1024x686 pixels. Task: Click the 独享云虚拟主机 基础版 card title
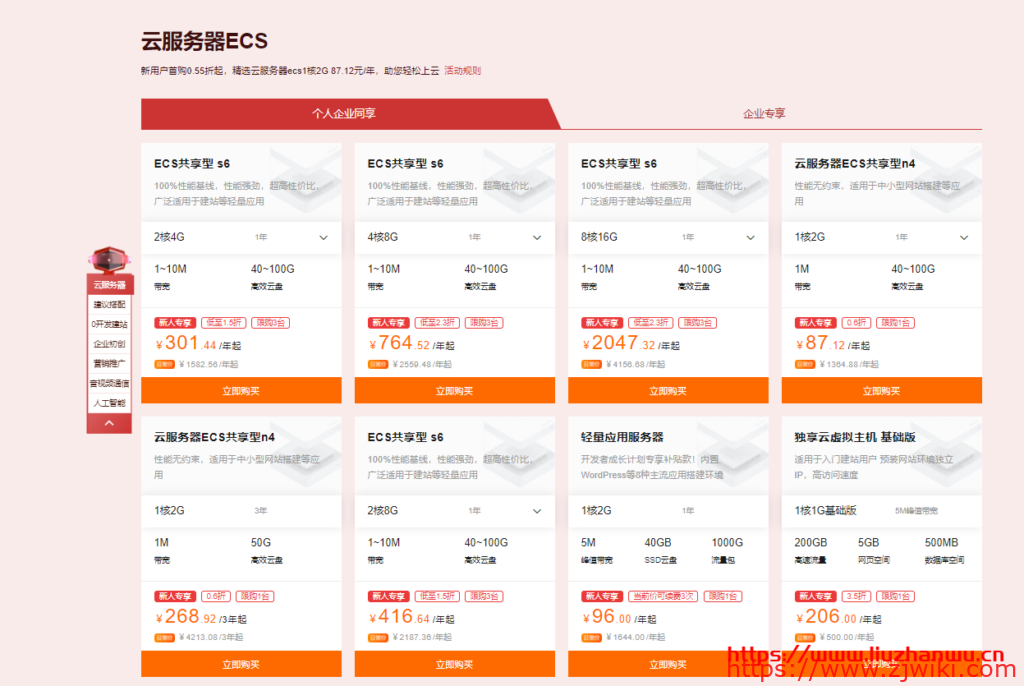(855, 437)
